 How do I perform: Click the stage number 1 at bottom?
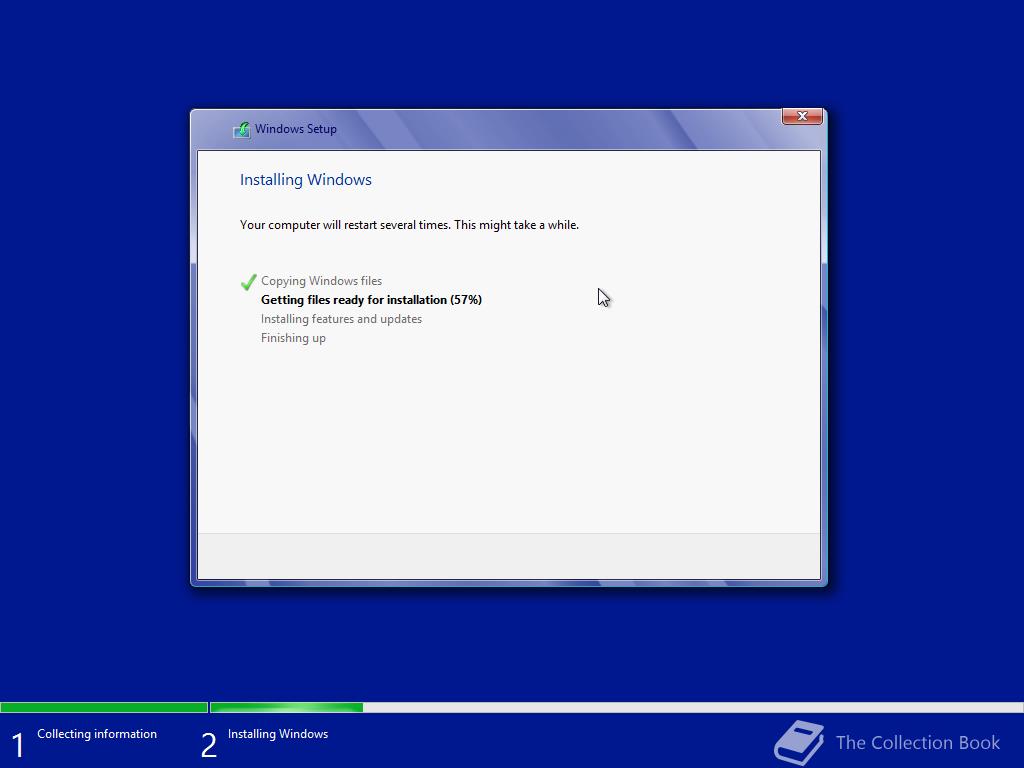[18, 745]
